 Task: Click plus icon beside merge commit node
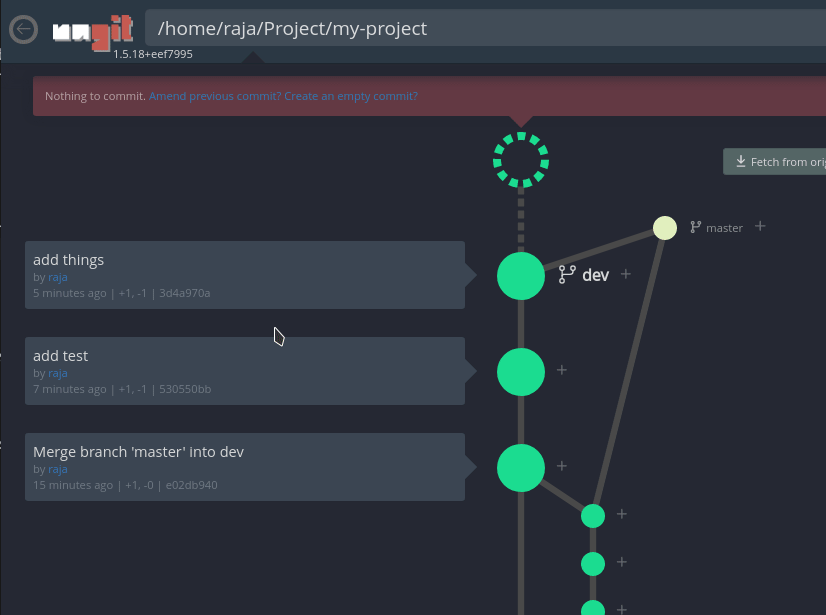click(562, 466)
